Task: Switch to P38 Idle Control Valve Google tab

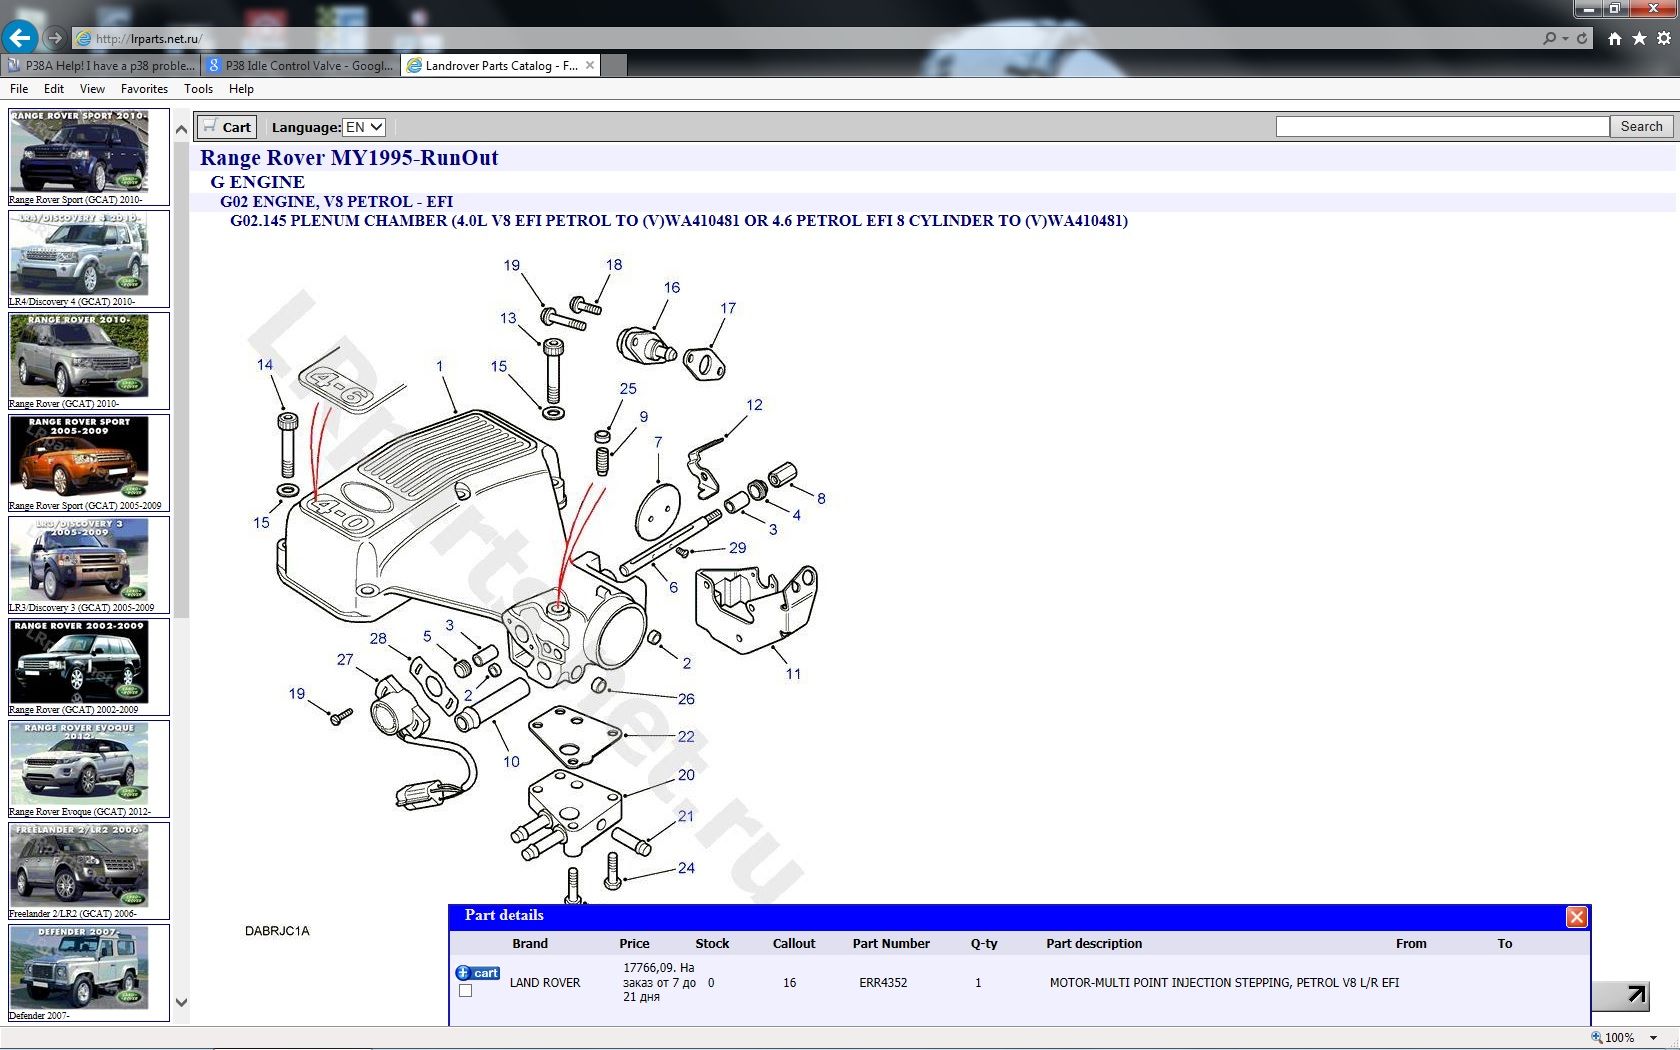Action: pyautogui.click(x=301, y=65)
